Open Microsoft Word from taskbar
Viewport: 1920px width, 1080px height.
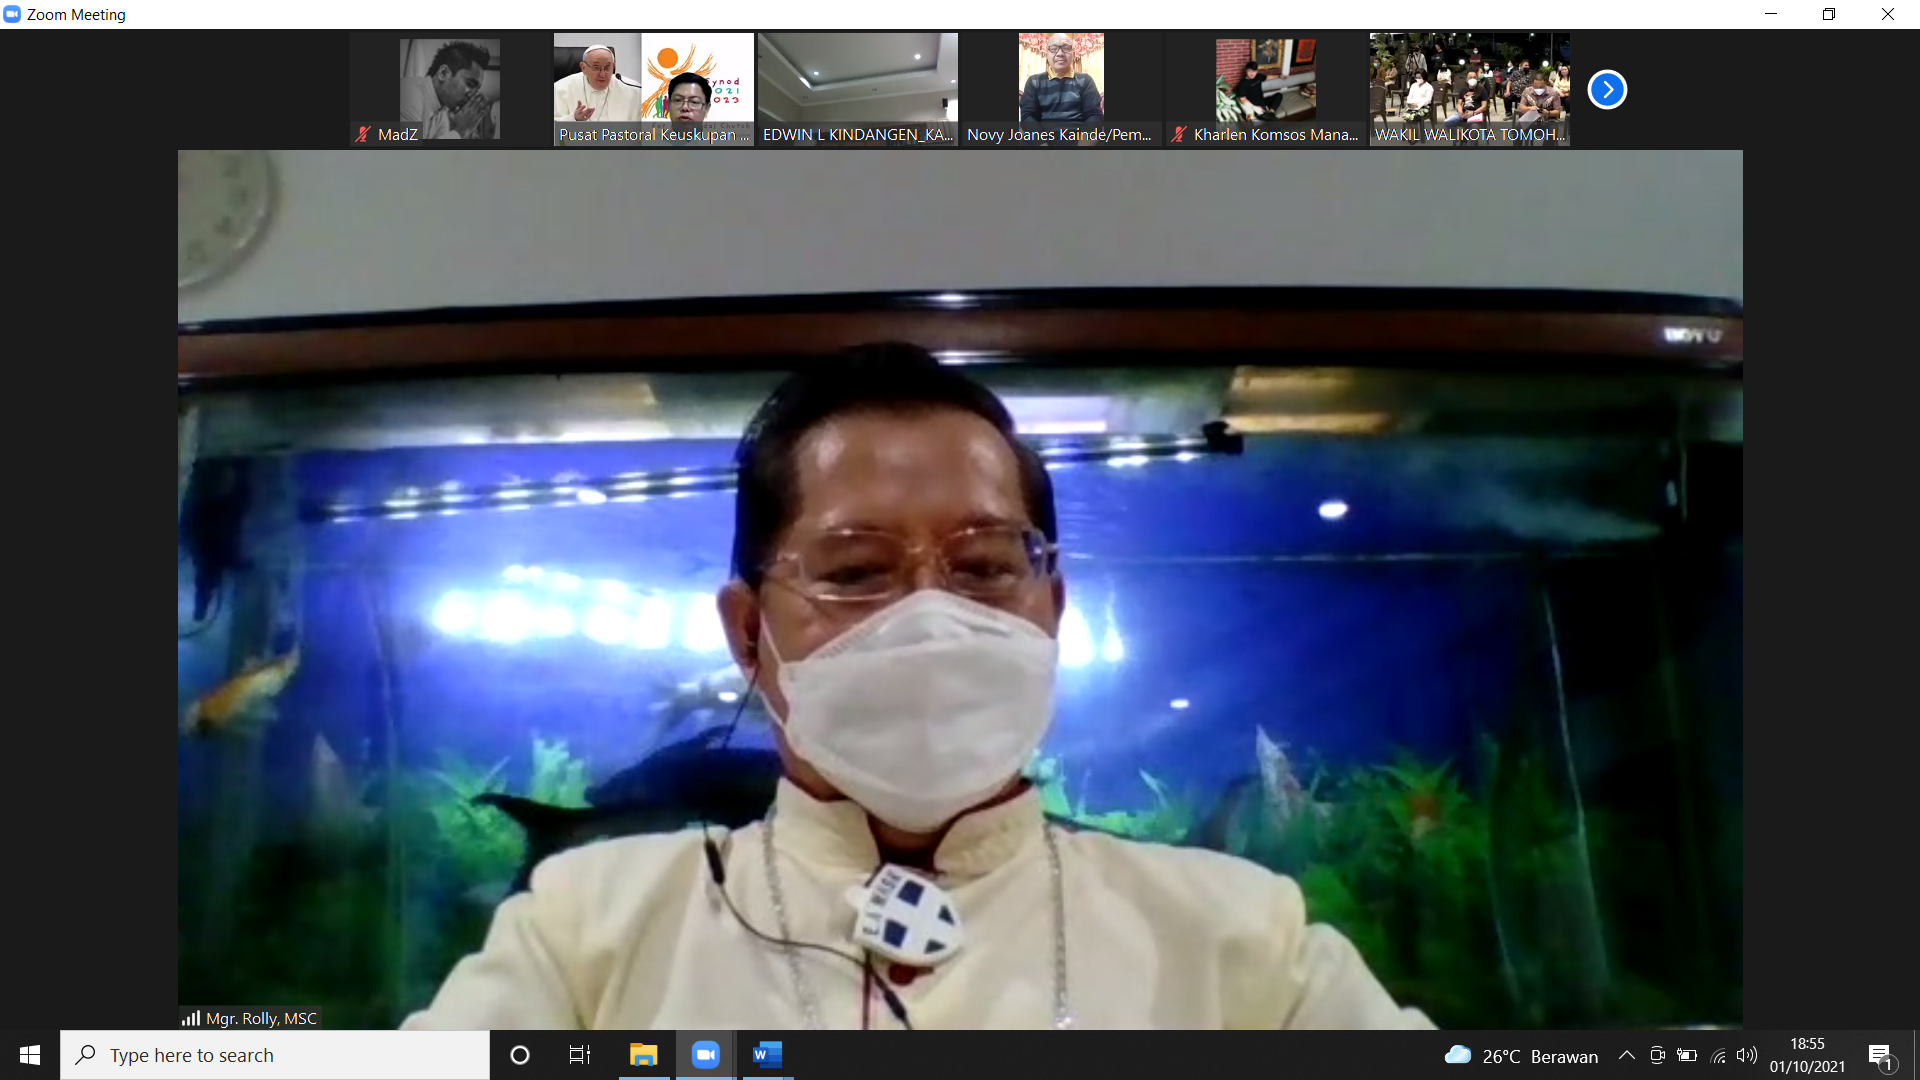click(767, 1055)
